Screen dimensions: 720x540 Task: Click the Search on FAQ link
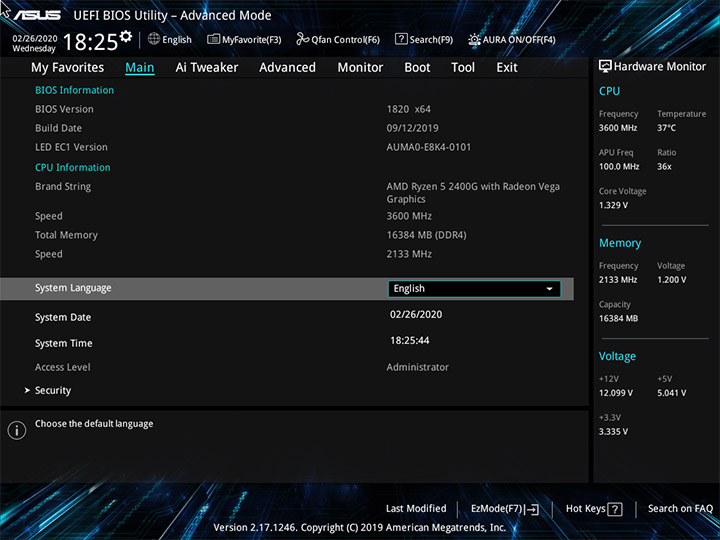(x=680, y=509)
